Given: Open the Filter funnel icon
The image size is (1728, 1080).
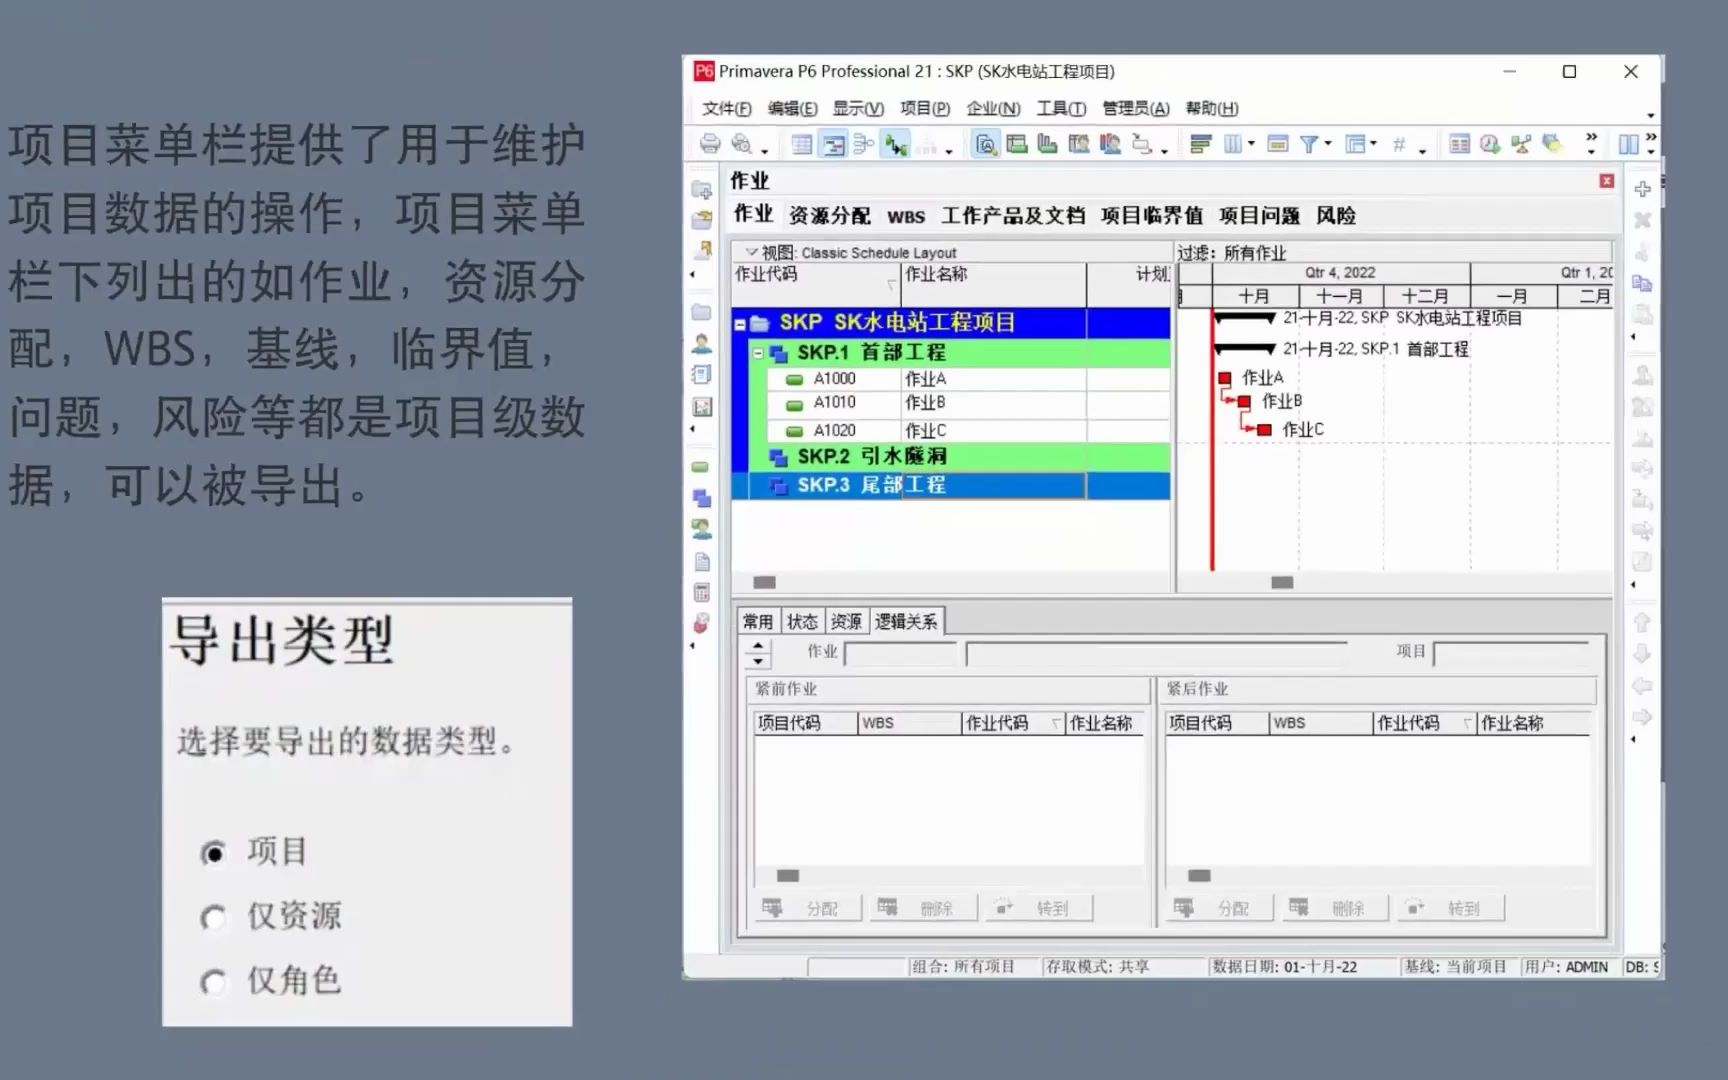Looking at the screenshot, I should 1309,144.
